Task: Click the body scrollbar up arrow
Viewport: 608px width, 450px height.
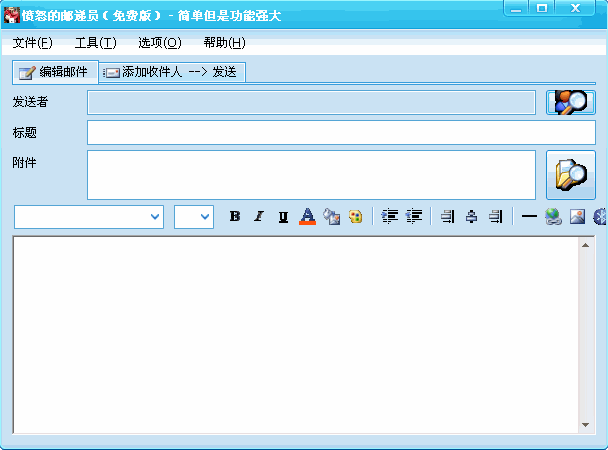Action: (x=586, y=245)
